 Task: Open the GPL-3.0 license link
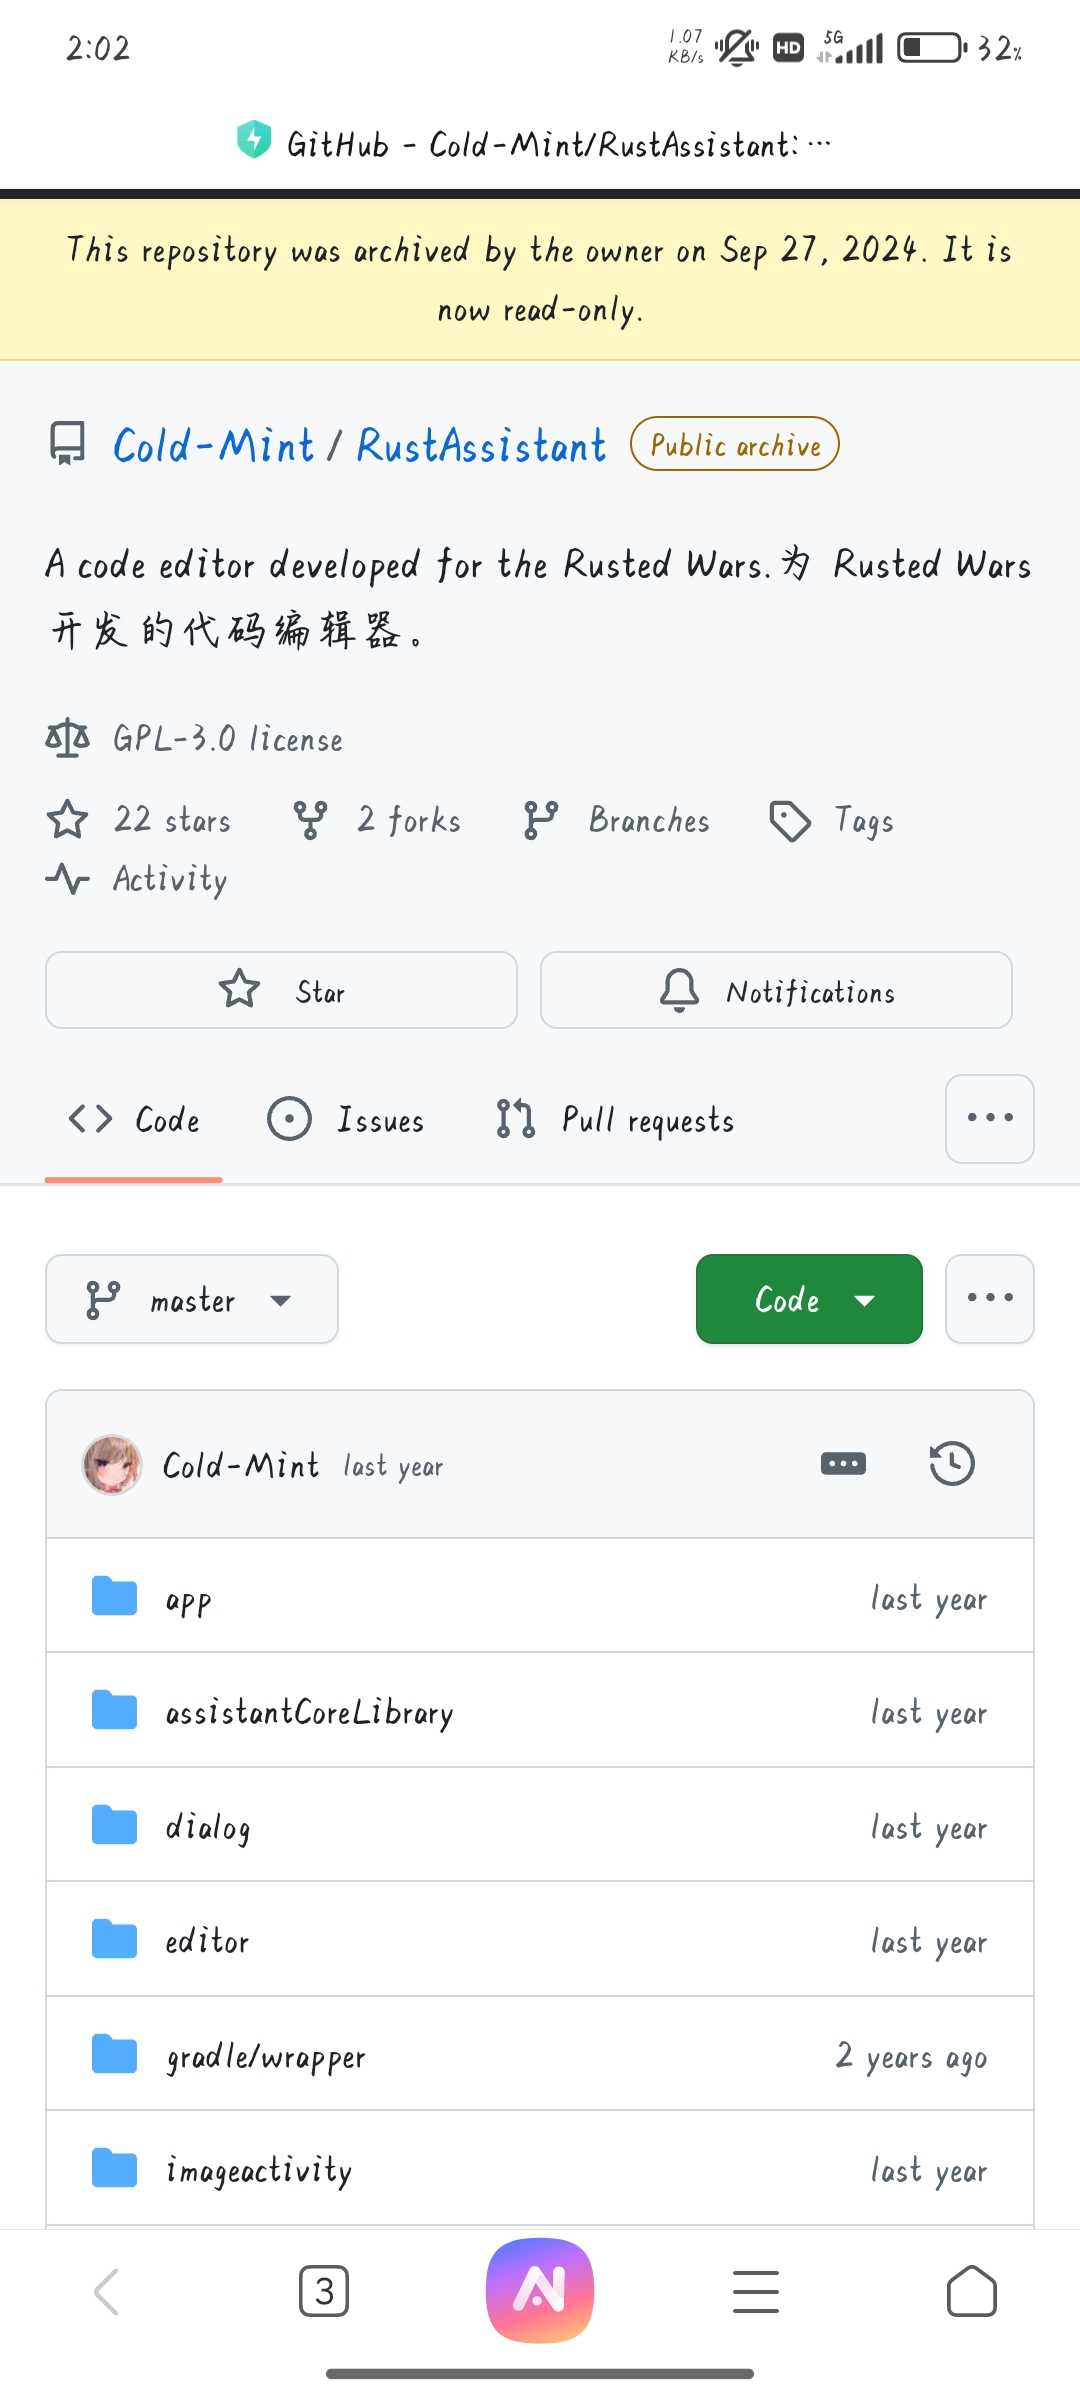[227, 739]
